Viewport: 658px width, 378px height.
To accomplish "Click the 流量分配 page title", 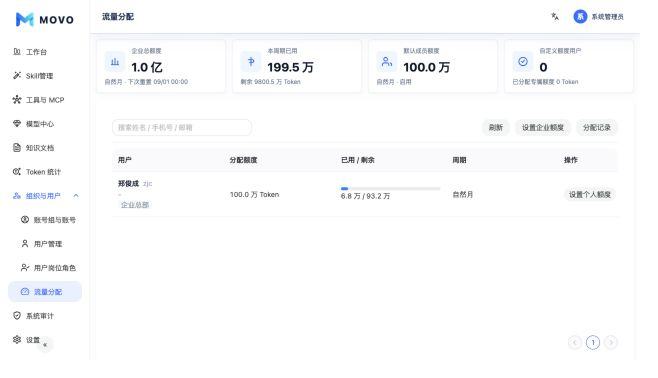I will (x=118, y=16).
